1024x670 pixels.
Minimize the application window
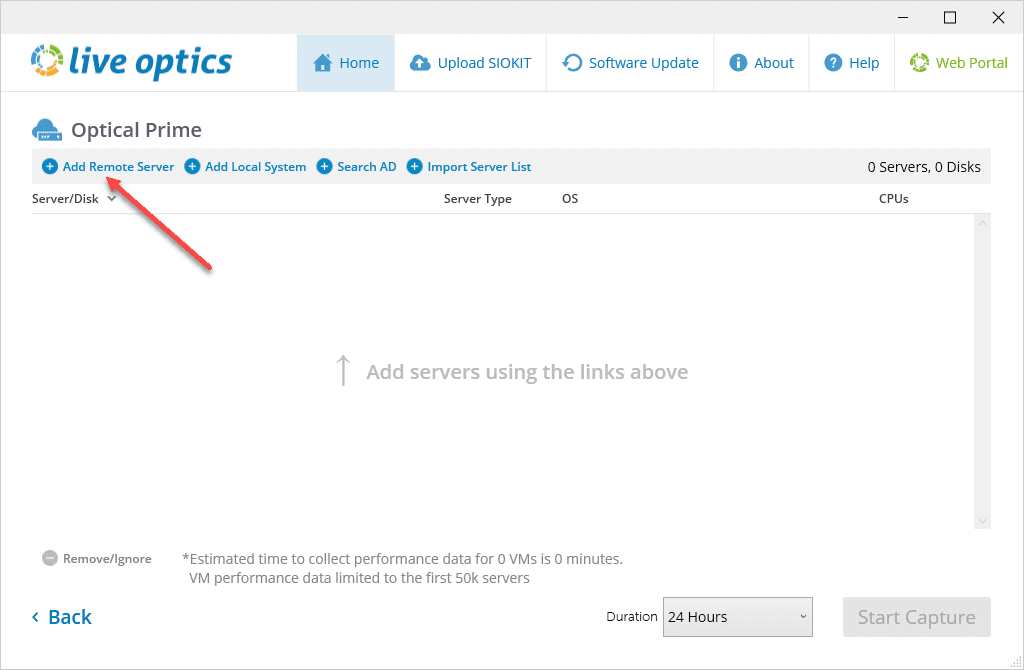point(903,18)
